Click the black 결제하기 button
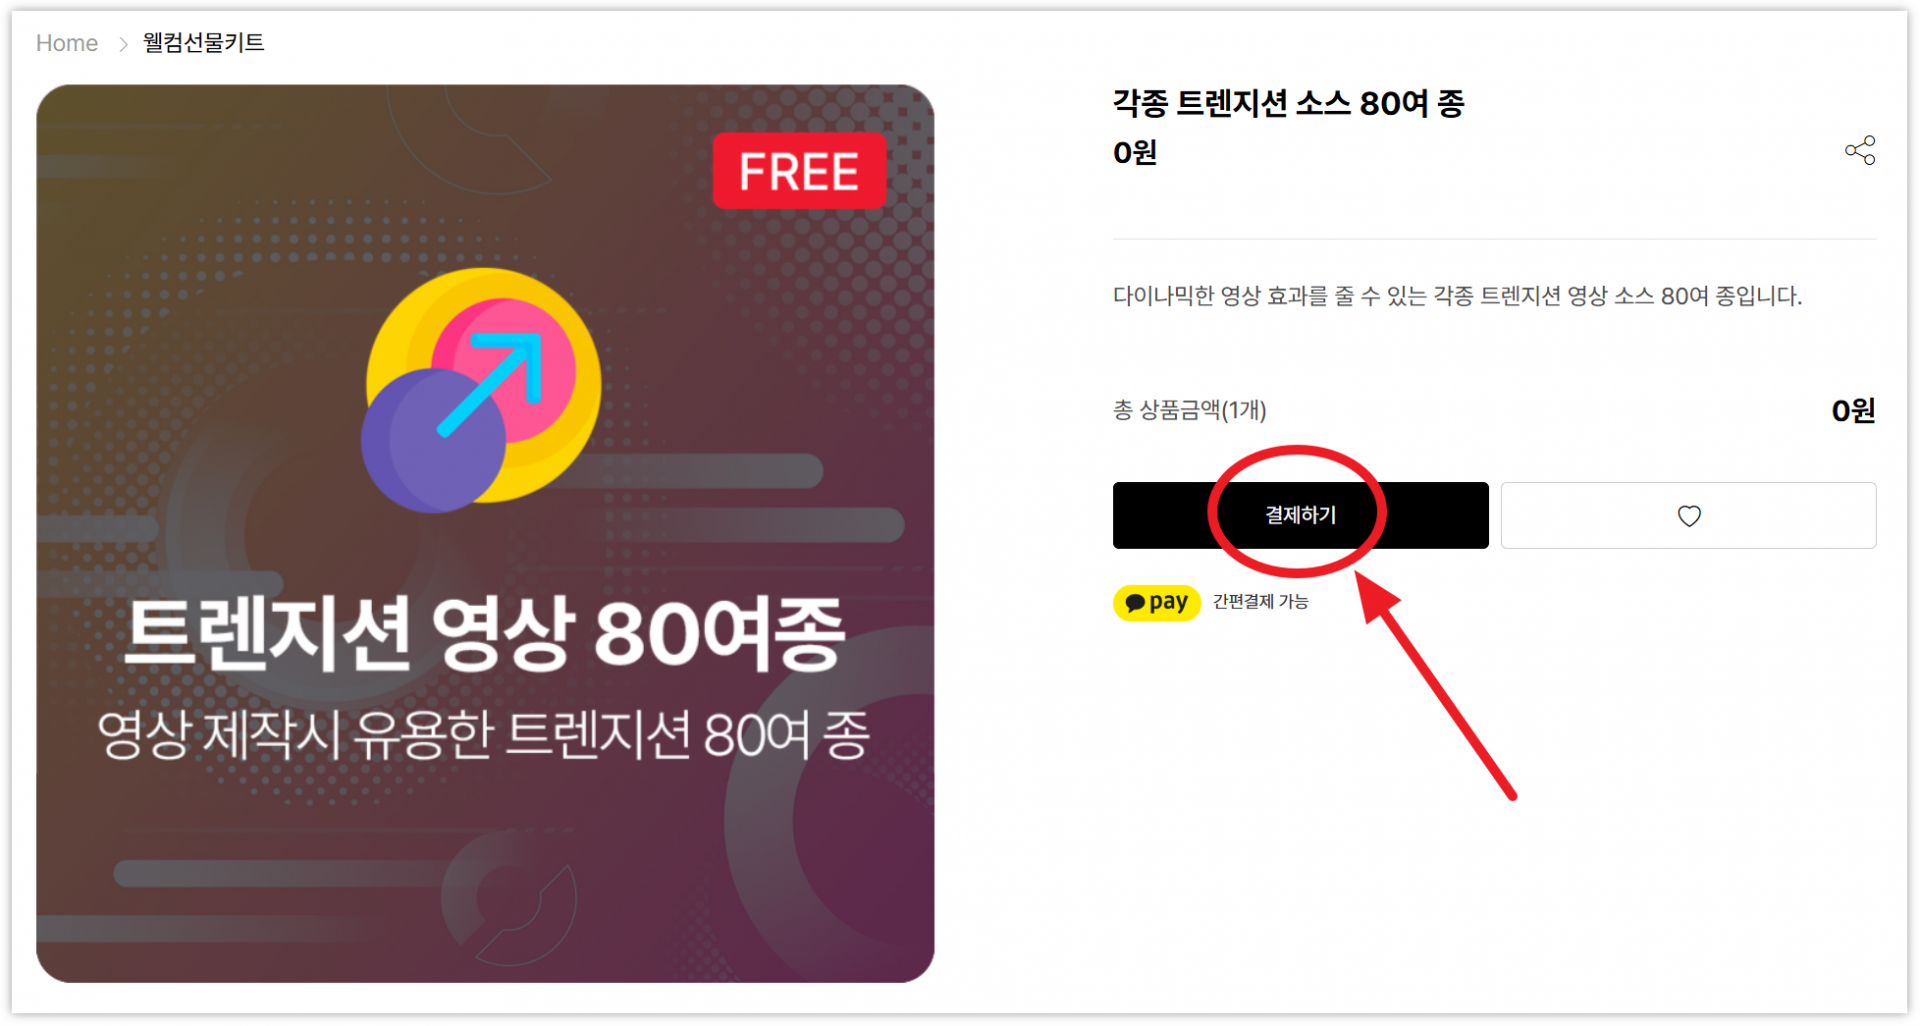1920x1026 pixels. (x=1300, y=516)
